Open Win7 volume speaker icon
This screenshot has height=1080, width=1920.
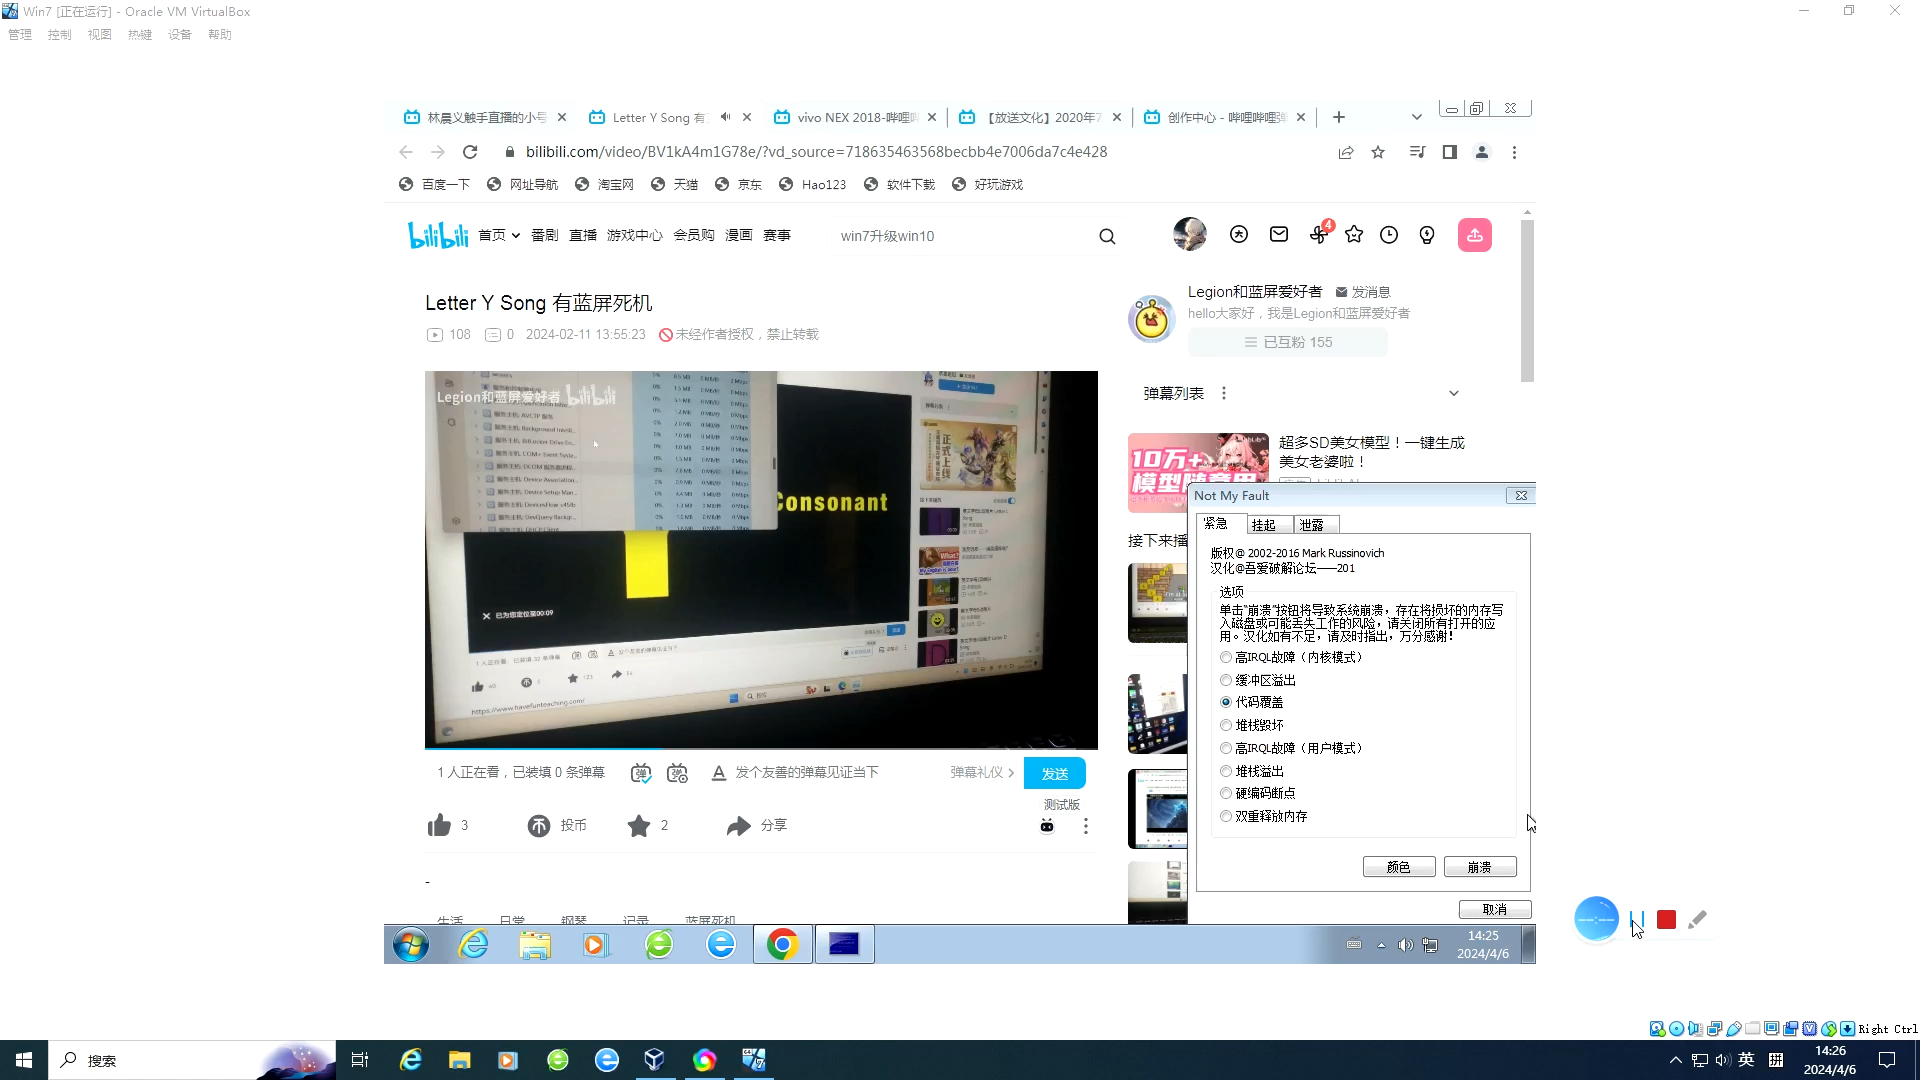(1405, 945)
